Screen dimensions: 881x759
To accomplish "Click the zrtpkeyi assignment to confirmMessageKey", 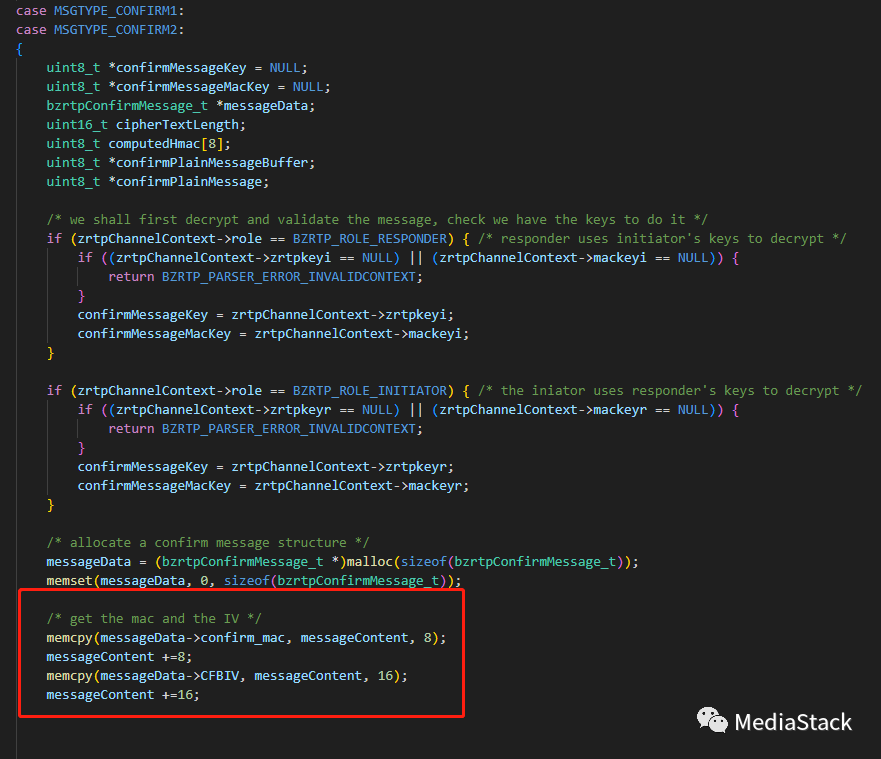I will tap(273, 315).
